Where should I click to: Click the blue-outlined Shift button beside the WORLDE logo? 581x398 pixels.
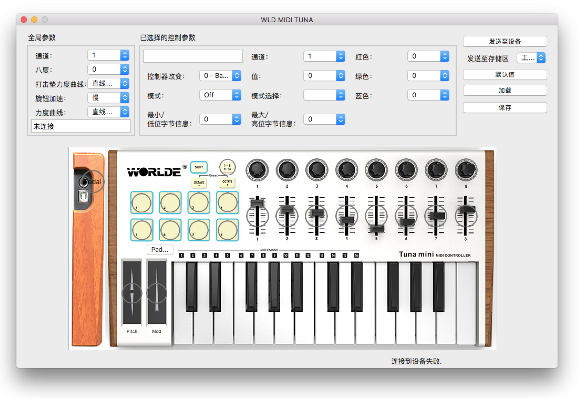coord(199,167)
